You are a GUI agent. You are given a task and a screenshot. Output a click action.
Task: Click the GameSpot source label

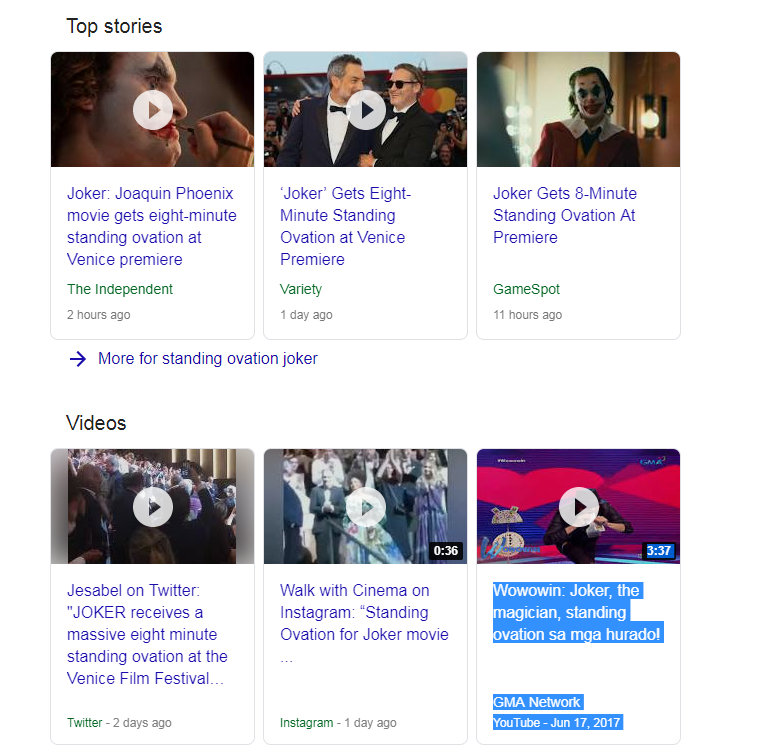point(526,289)
